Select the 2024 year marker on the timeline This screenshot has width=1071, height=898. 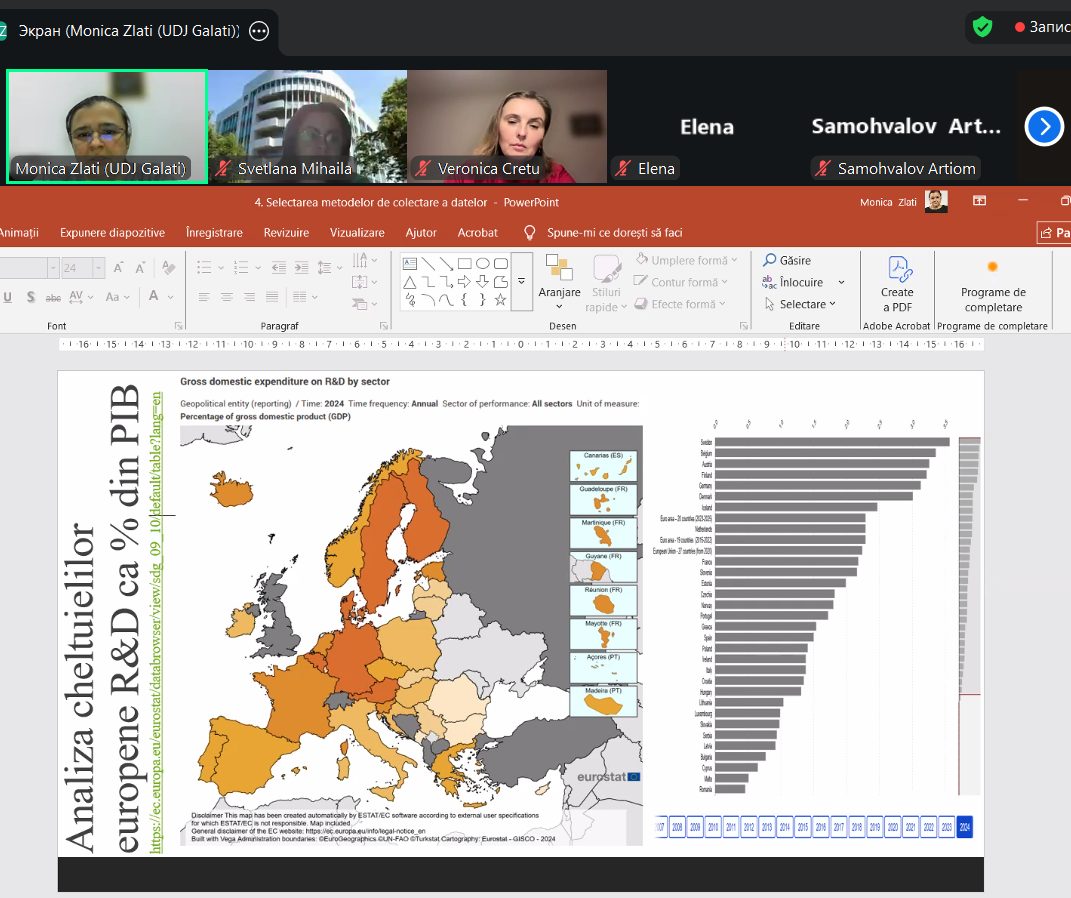point(964,828)
